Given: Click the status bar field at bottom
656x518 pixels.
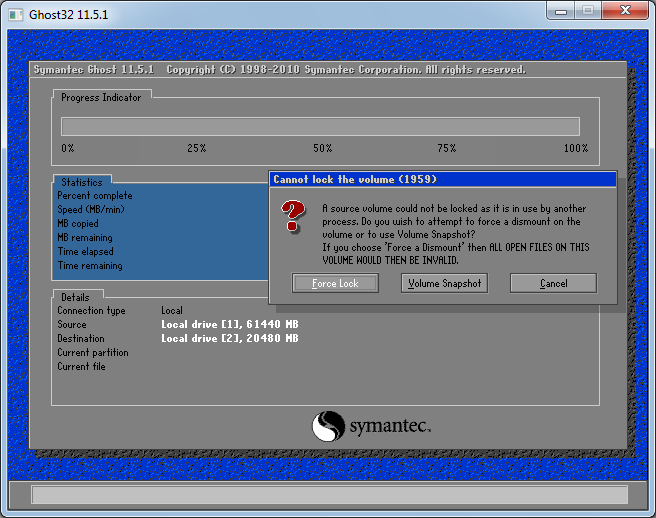Looking at the screenshot, I should [x=330, y=495].
